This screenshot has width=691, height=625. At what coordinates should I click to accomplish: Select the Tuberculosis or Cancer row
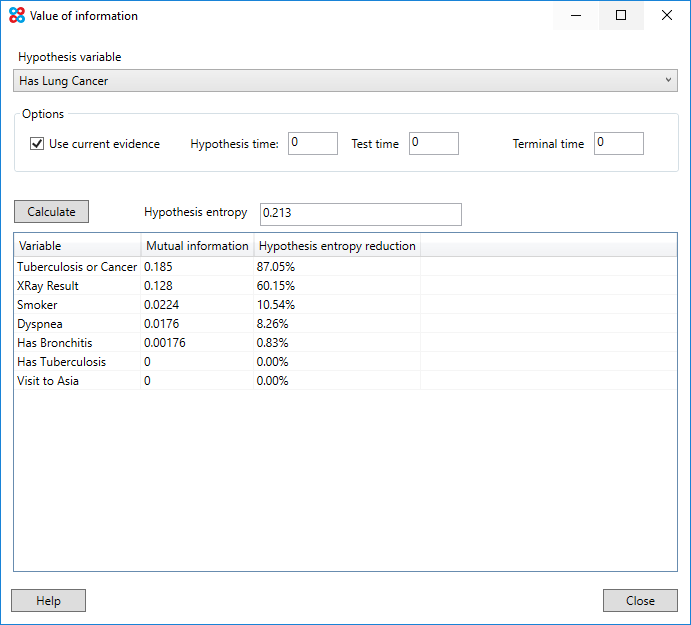pyautogui.click(x=77, y=267)
